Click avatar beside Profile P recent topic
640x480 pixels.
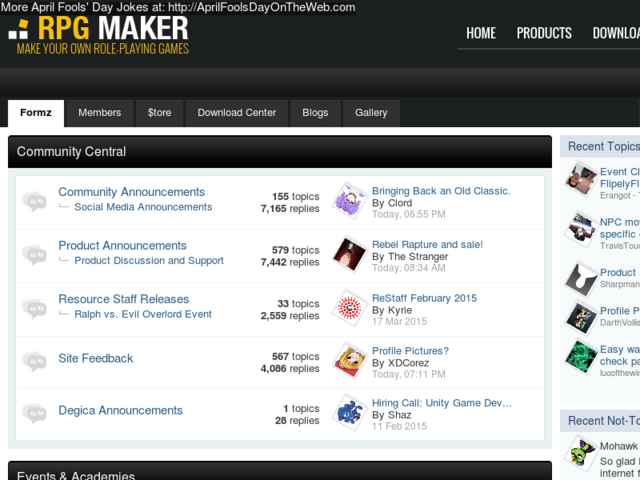(581, 318)
